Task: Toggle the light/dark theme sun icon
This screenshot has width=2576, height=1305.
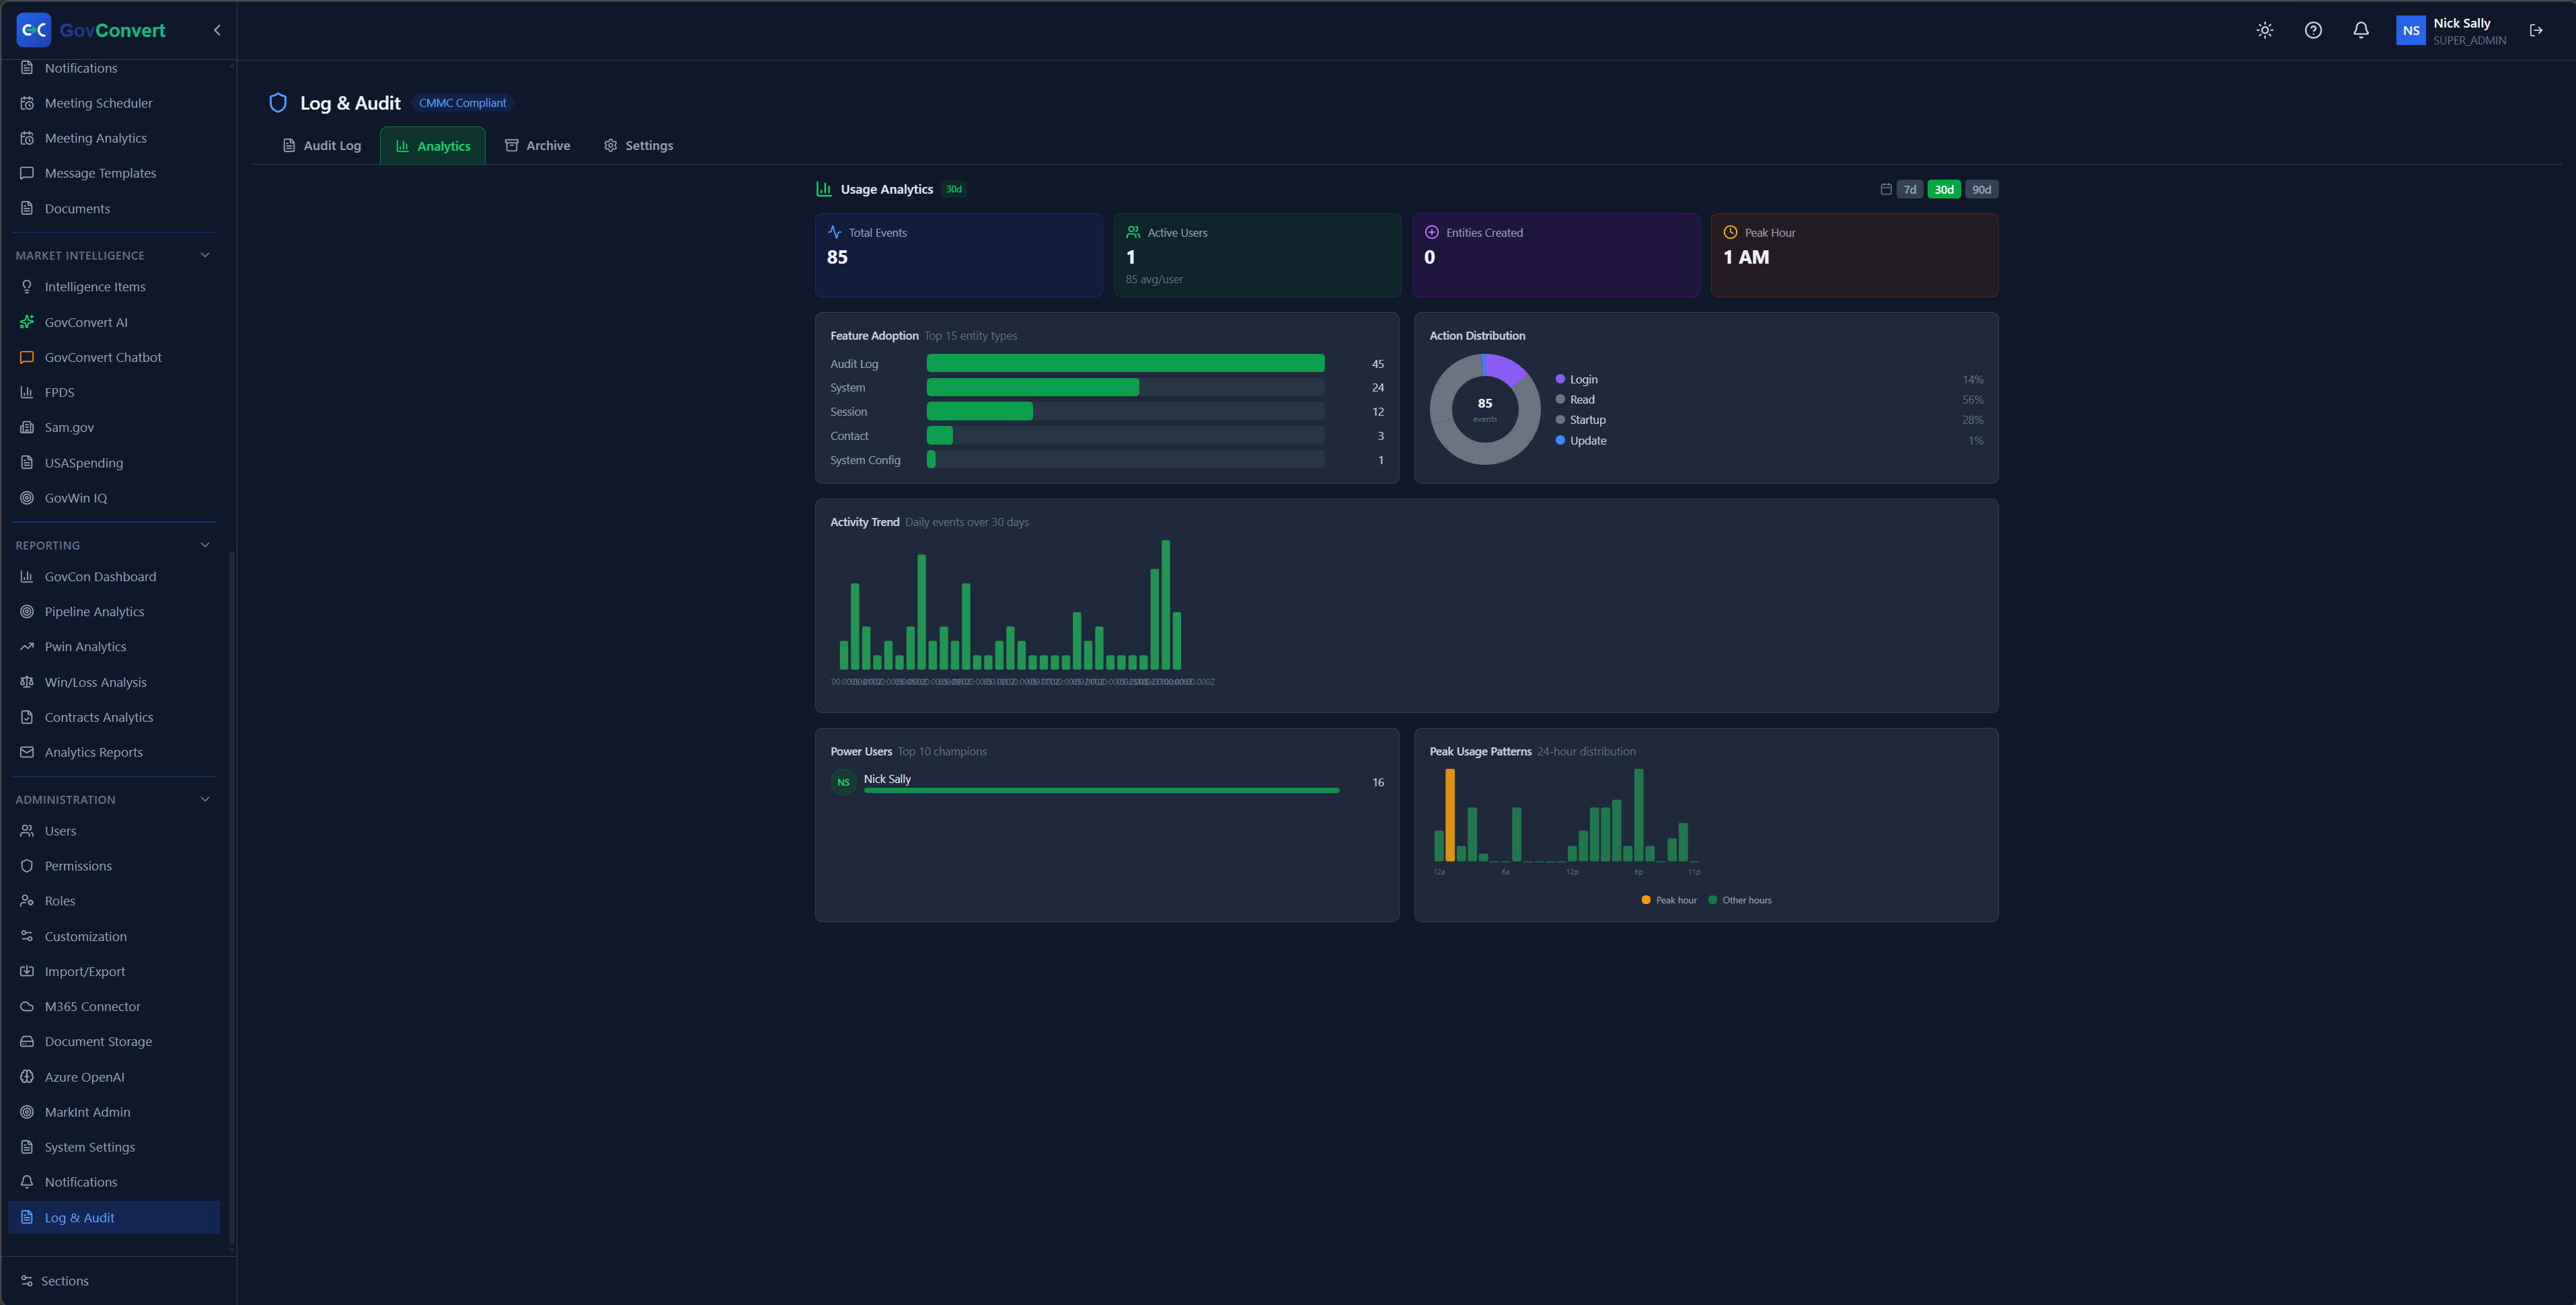Action: [x=2265, y=30]
